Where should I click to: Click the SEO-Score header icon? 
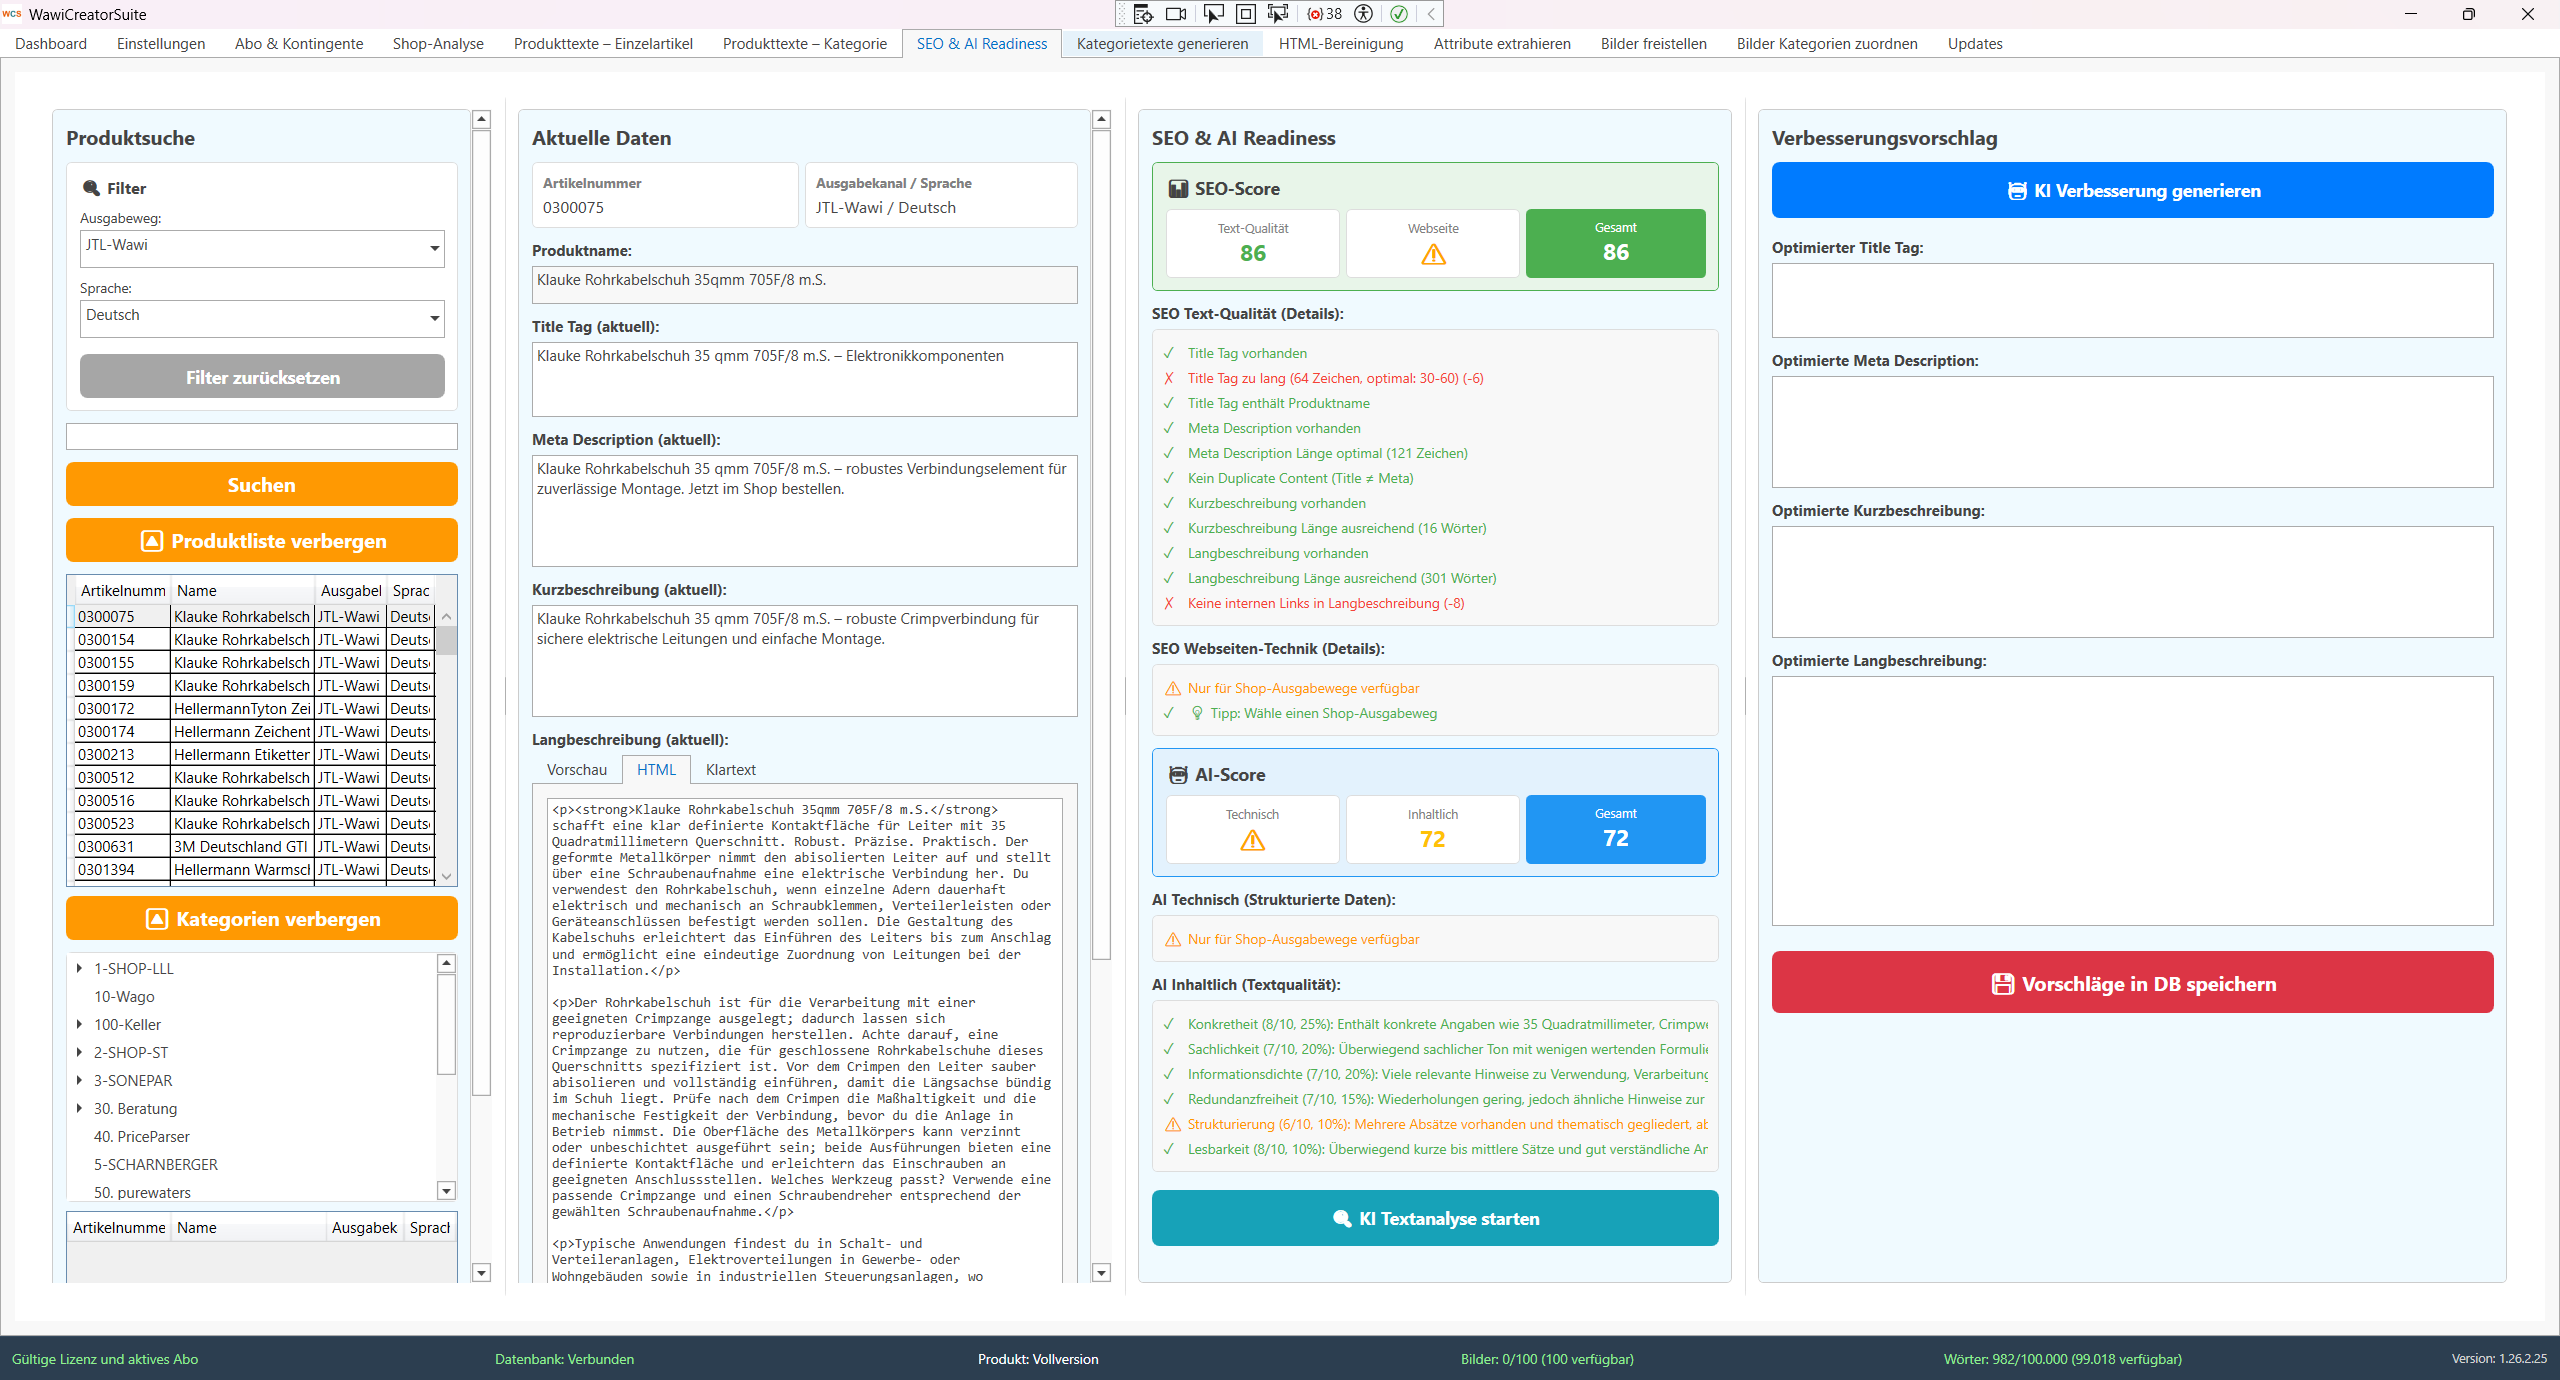pos(1179,189)
